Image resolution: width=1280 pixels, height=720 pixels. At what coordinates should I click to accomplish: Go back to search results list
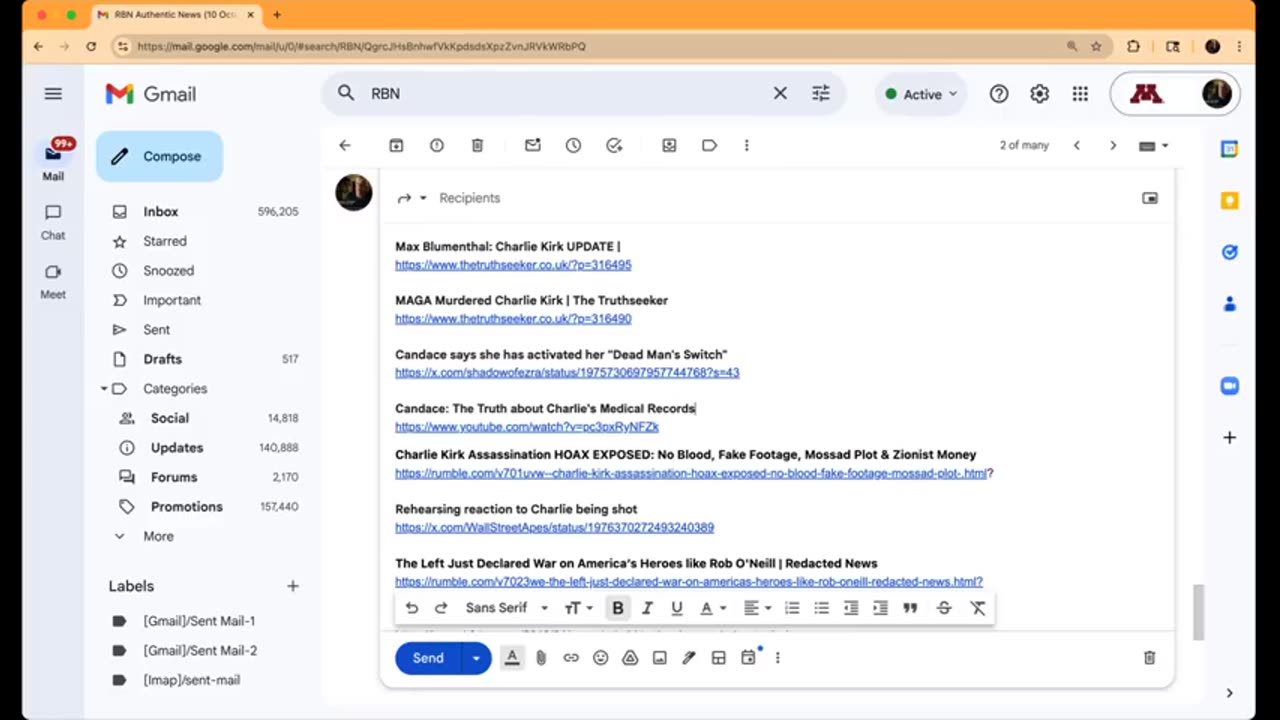point(345,145)
